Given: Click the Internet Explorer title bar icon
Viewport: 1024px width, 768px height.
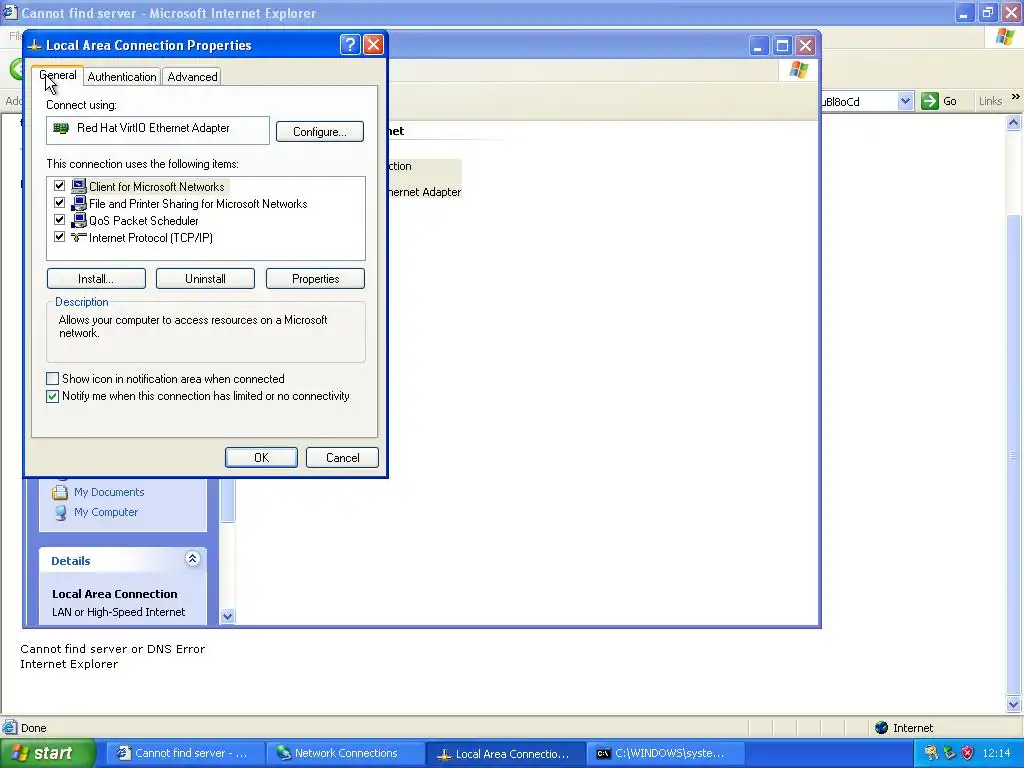Looking at the screenshot, I should click(x=10, y=12).
